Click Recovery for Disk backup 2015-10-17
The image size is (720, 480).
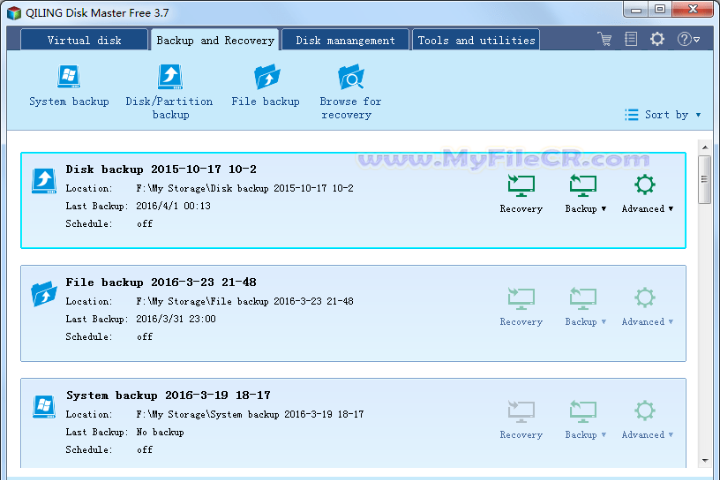coord(521,193)
